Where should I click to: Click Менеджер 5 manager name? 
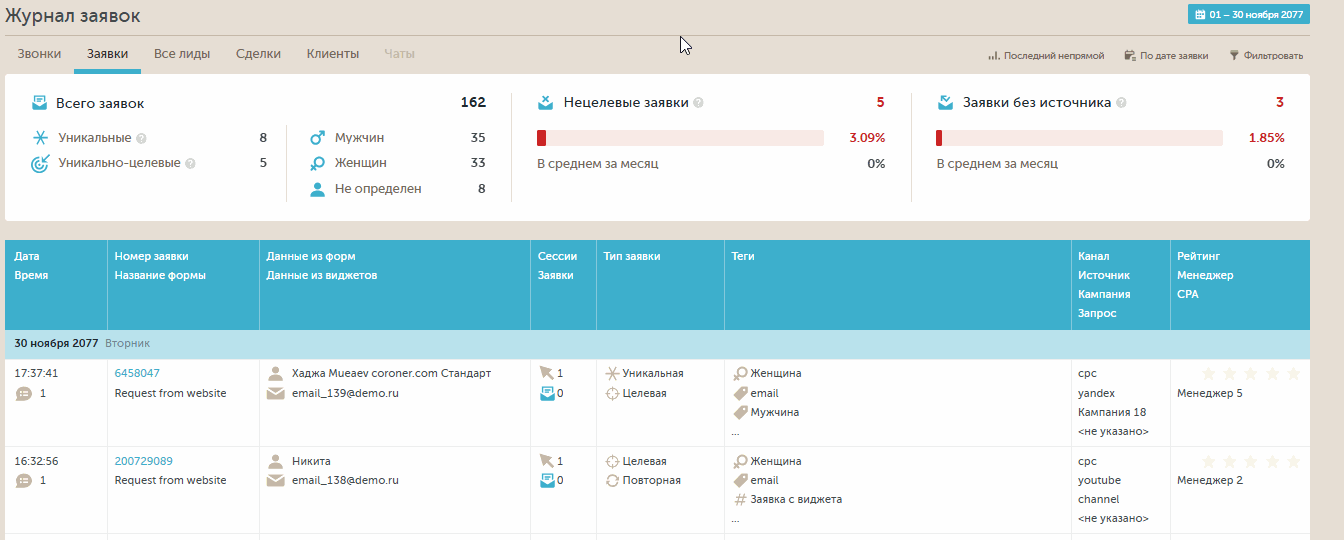[1210, 394]
